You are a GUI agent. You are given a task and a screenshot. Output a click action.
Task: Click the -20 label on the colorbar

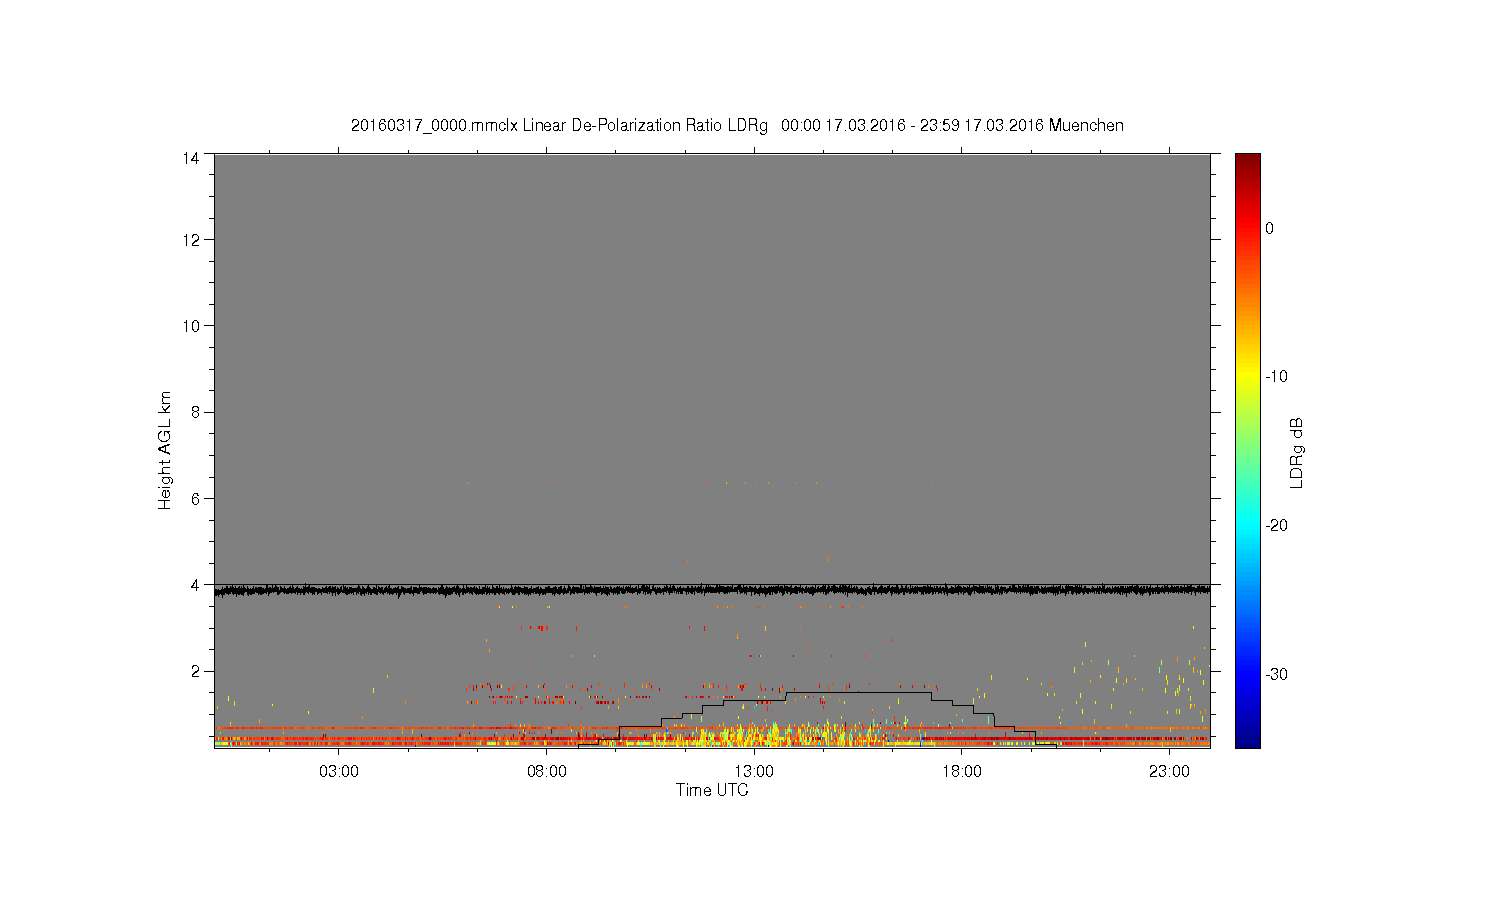coord(1276,526)
